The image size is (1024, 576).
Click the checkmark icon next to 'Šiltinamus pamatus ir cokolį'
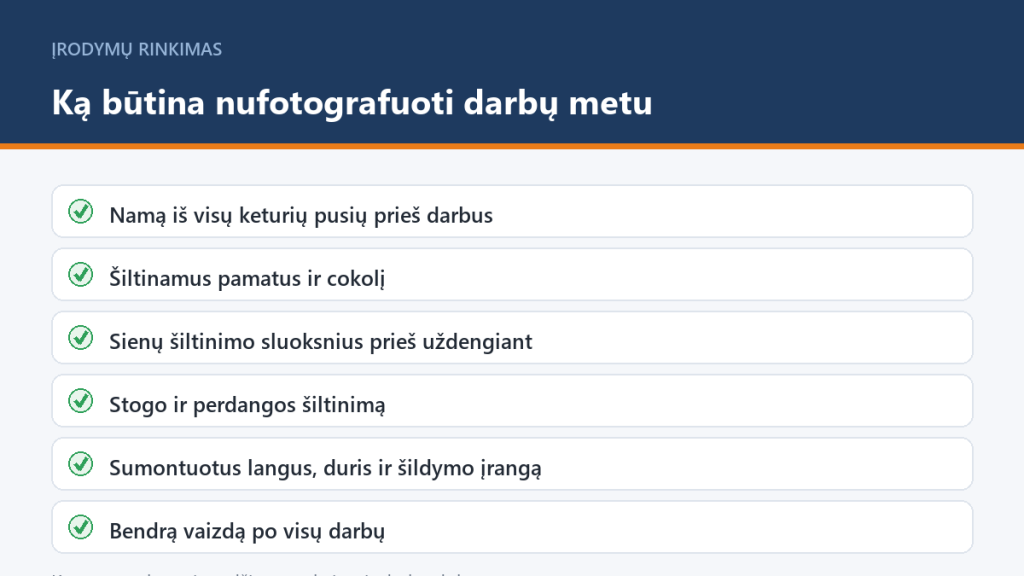80,275
